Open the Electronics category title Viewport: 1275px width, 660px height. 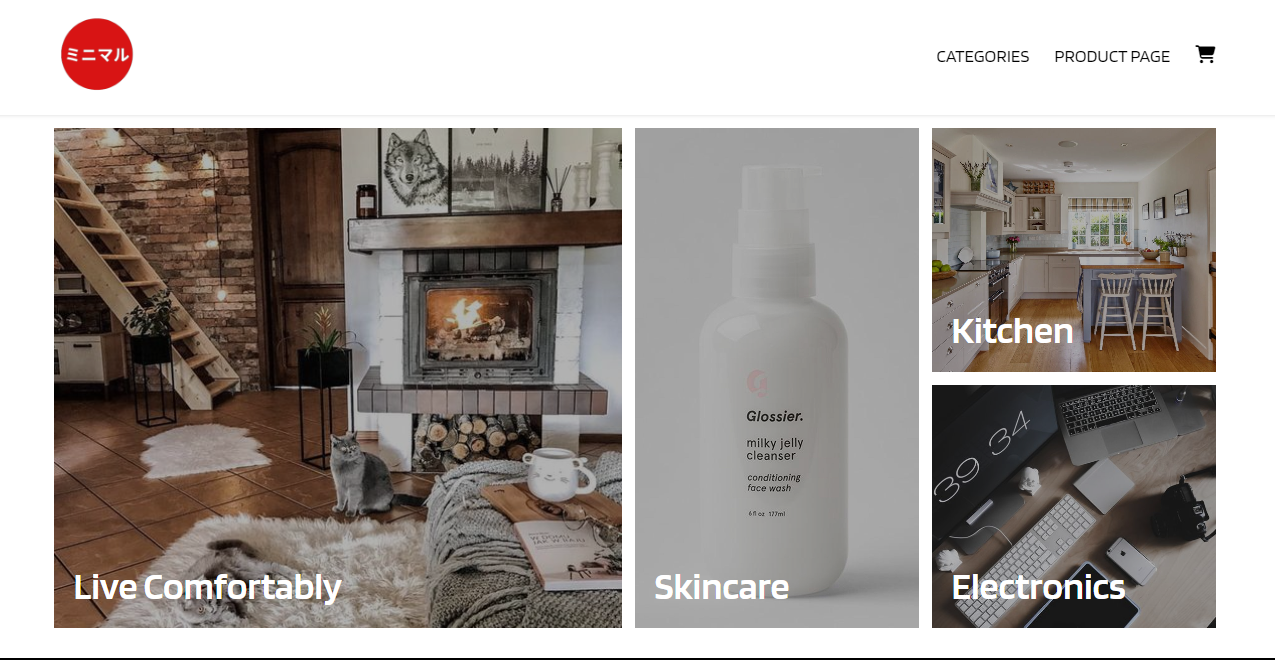[x=1038, y=586]
